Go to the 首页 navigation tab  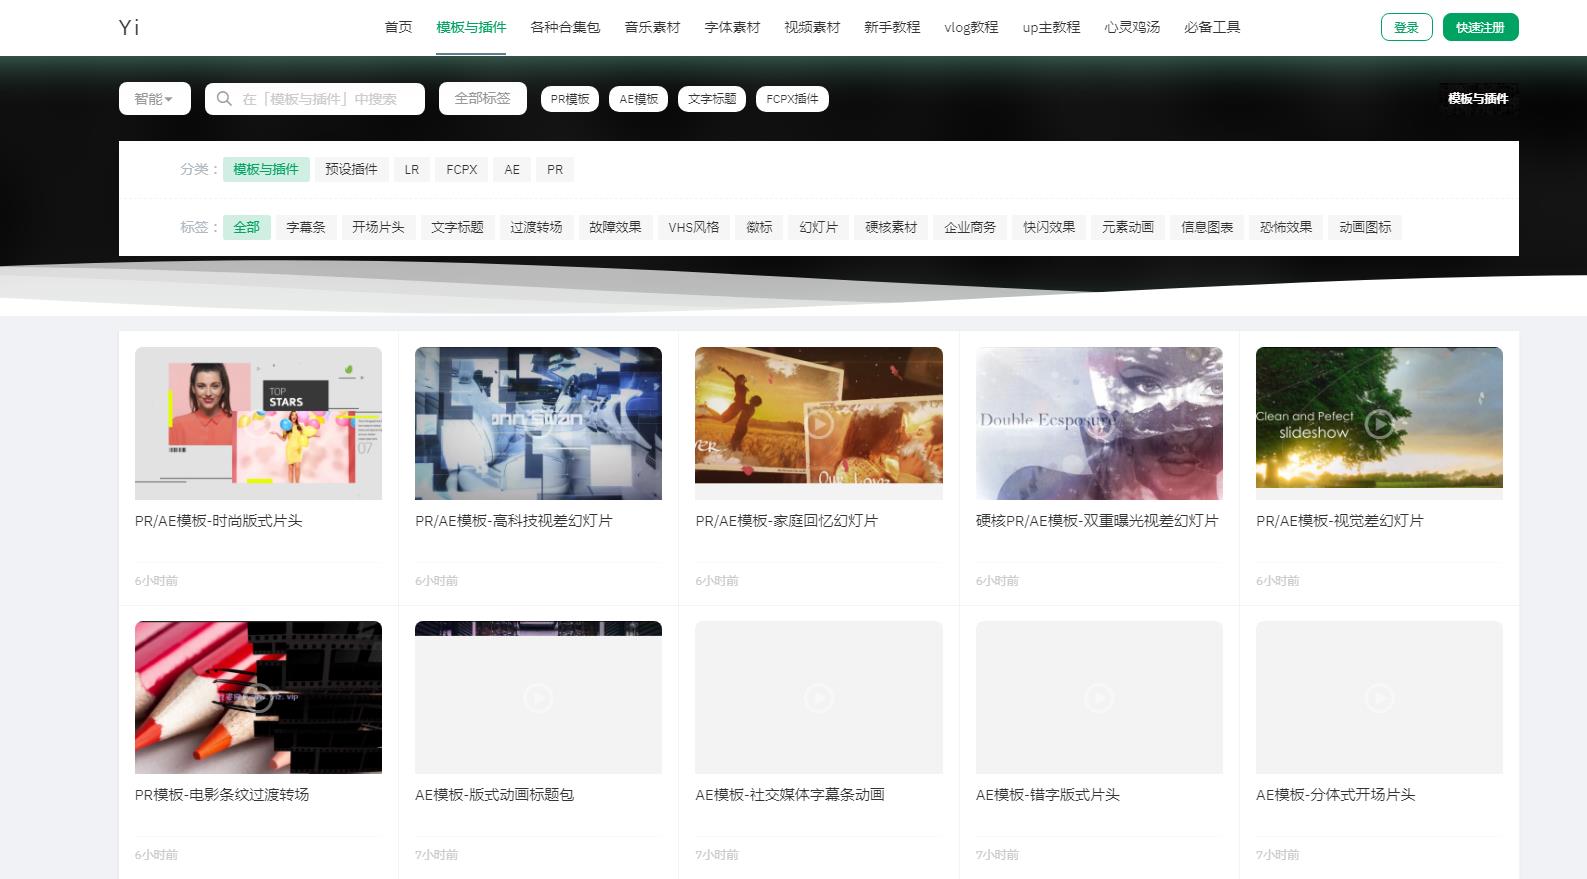point(398,27)
